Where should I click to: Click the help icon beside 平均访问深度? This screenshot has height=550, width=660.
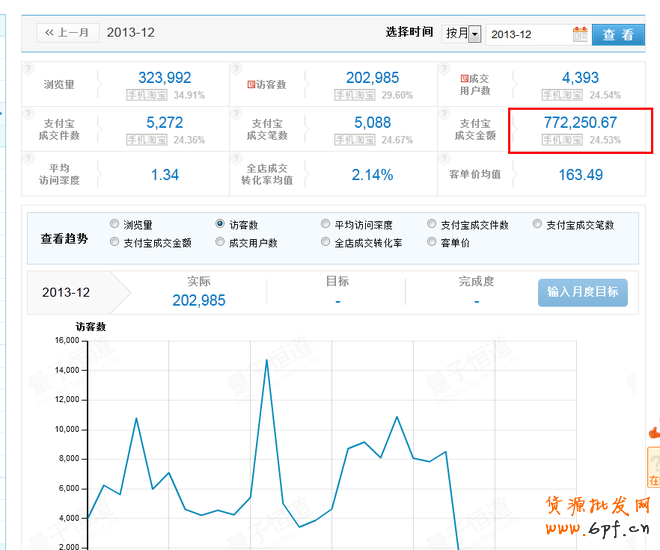tap(27, 157)
